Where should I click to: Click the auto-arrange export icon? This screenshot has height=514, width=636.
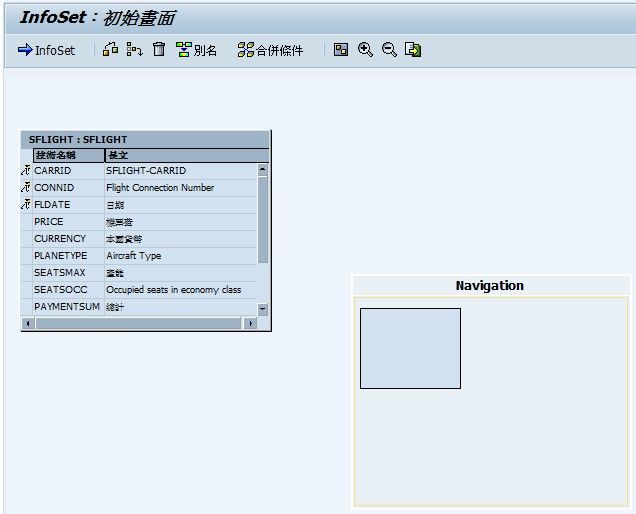point(413,49)
